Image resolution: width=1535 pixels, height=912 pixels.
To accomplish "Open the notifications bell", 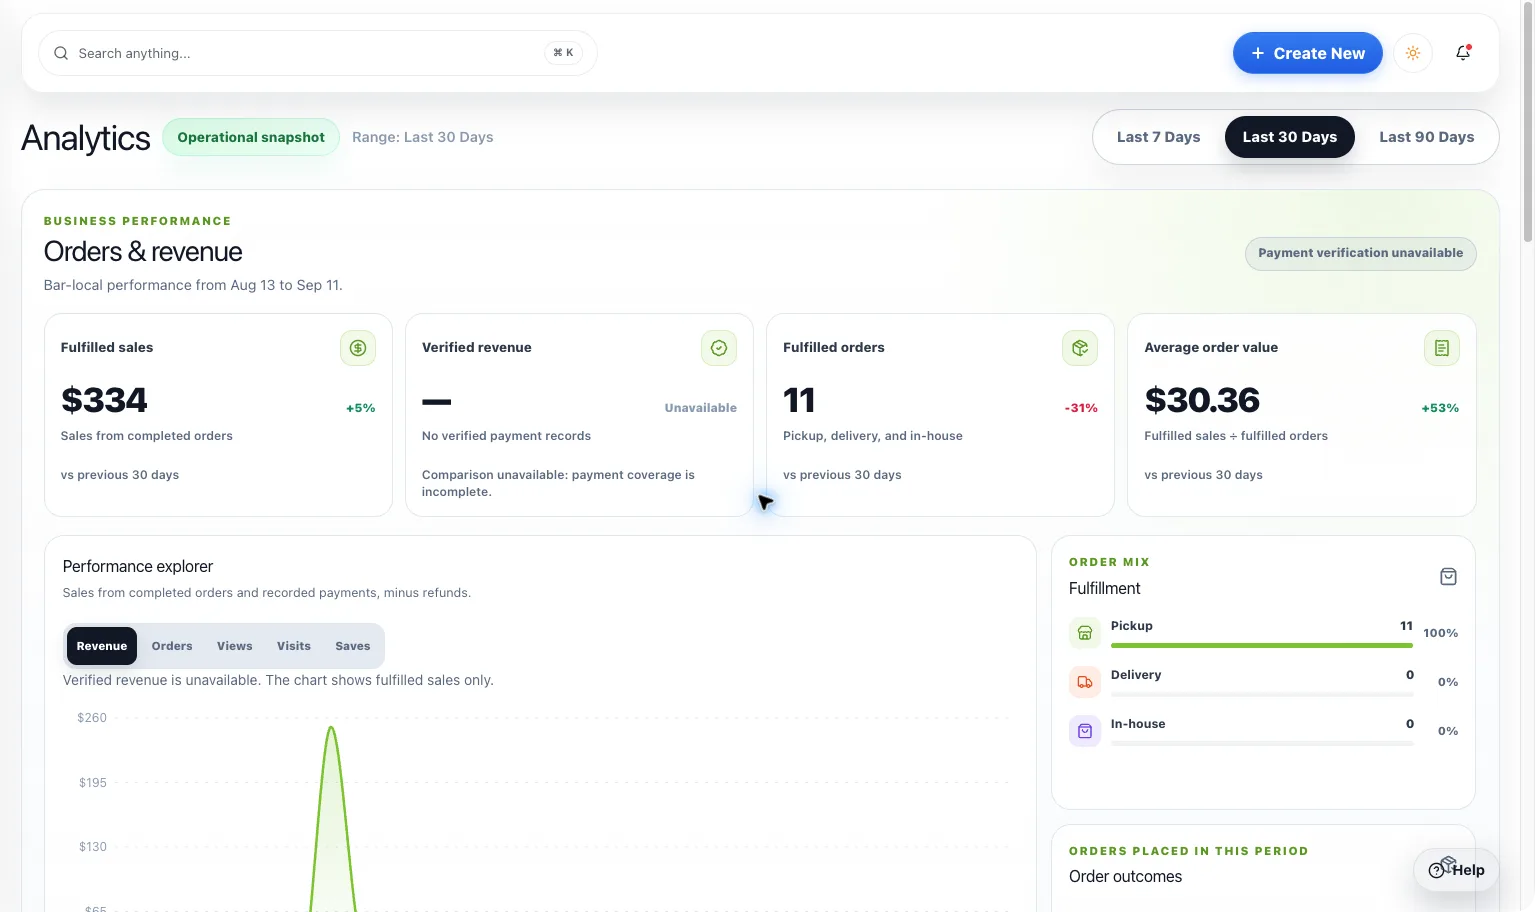I will point(1463,53).
